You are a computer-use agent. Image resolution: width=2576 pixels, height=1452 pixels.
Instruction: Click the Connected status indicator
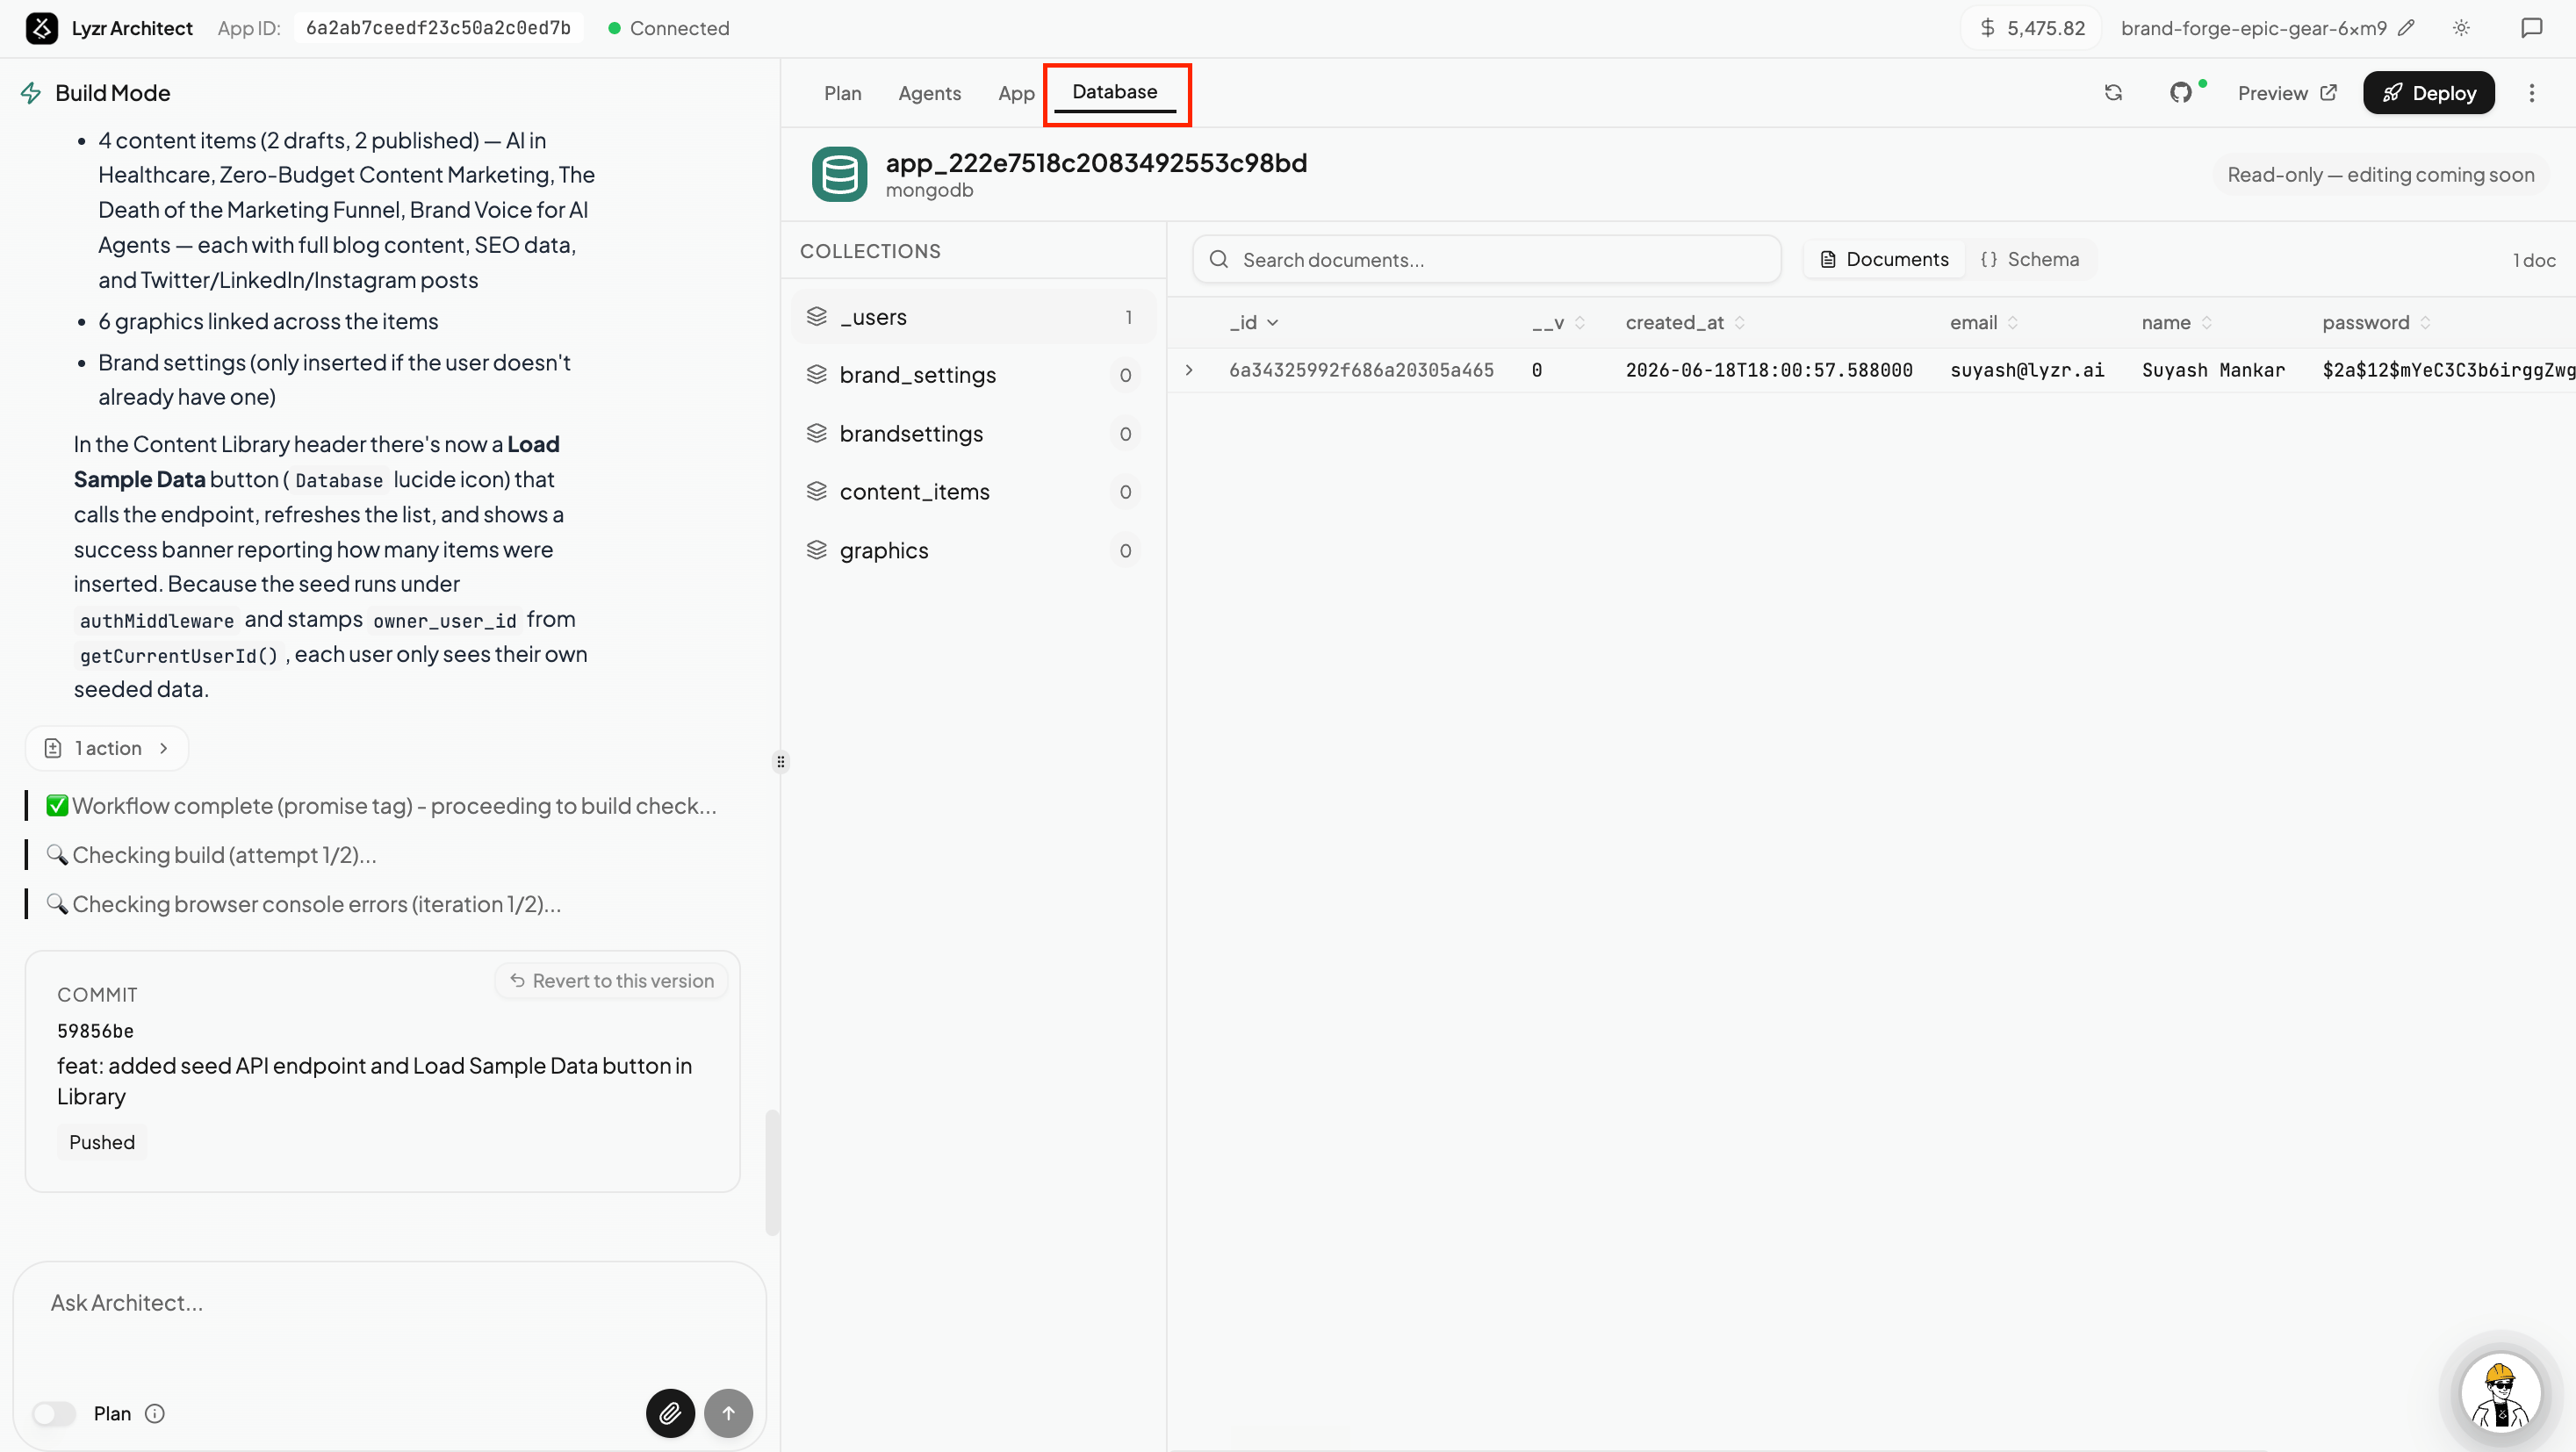click(669, 28)
